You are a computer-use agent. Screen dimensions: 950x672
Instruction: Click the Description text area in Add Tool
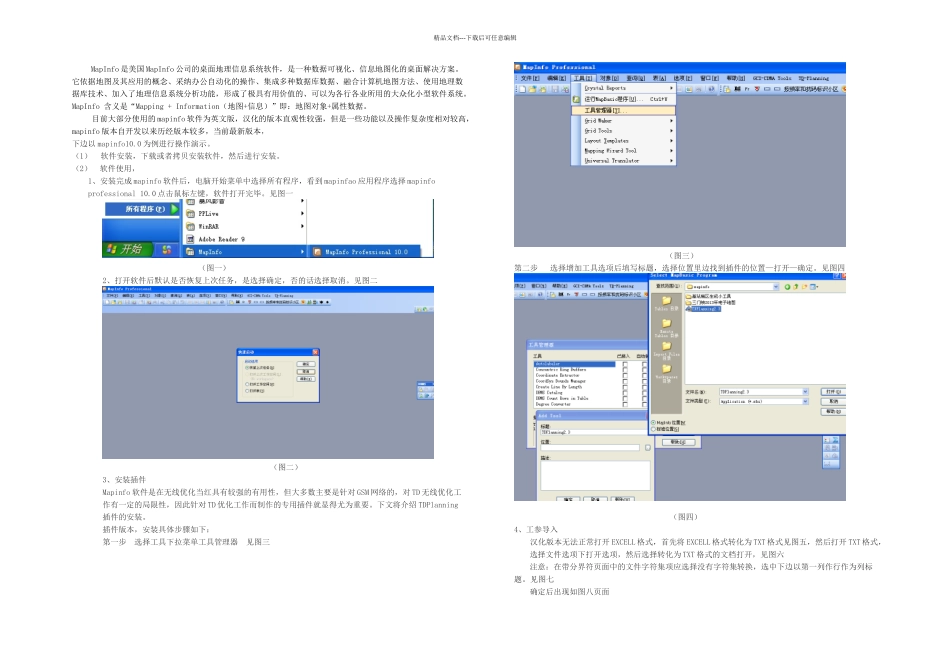pyautogui.click(x=596, y=476)
